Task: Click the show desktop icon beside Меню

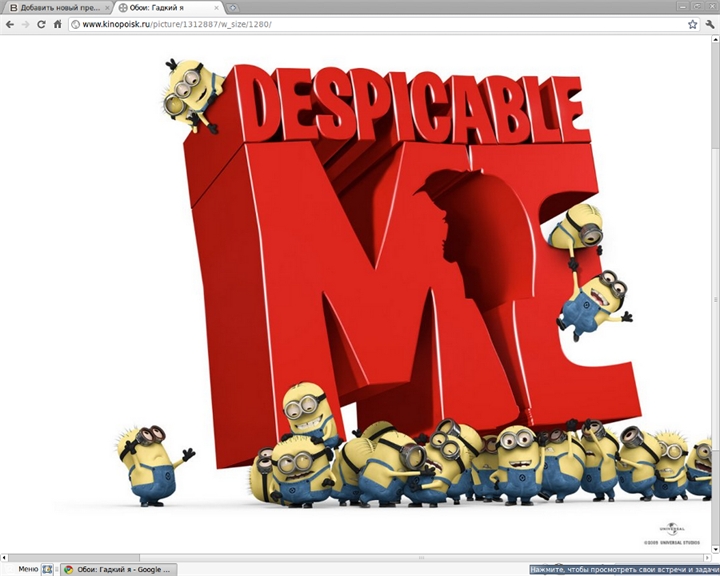Action: pyautogui.click(x=47, y=570)
